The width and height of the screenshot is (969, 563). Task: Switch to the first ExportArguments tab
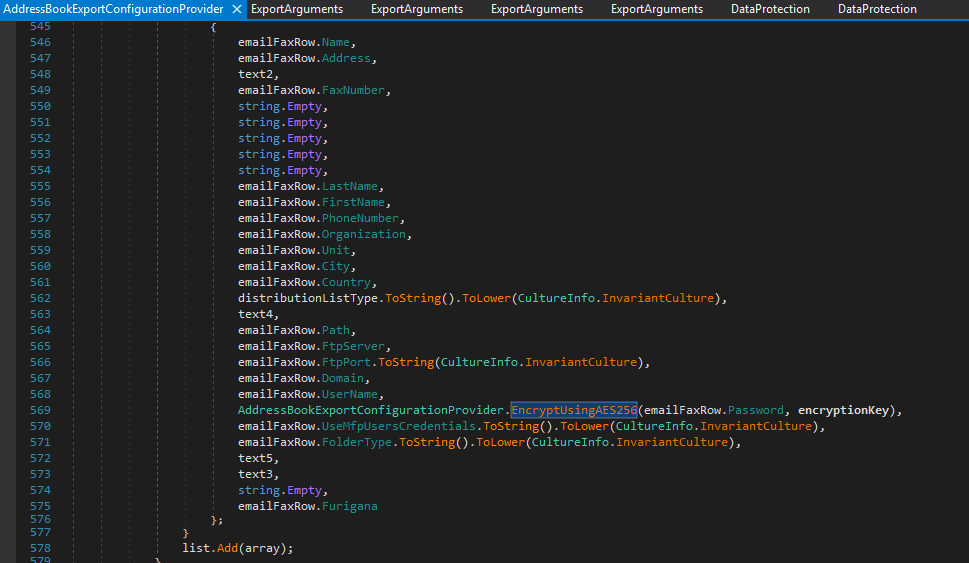pyautogui.click(x=297, y=9)
